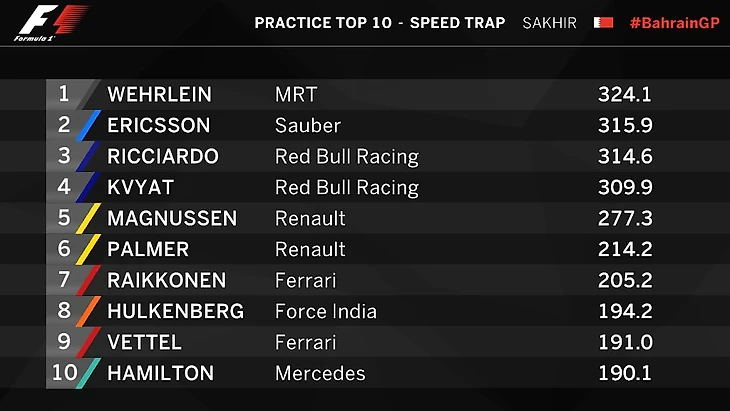Click Ericsson's blue team color stripe

[x=90, y=126]
